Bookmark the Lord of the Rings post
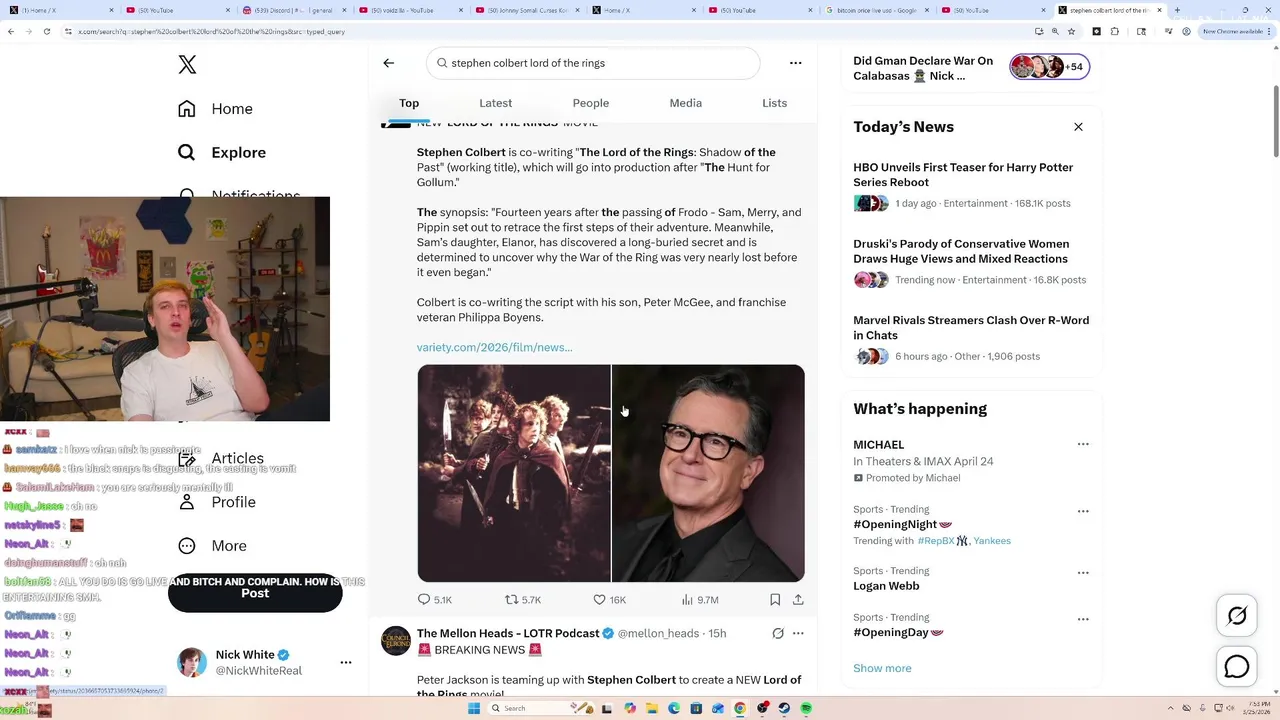Viewport: 1280px width, 720px height. (775, 600)
